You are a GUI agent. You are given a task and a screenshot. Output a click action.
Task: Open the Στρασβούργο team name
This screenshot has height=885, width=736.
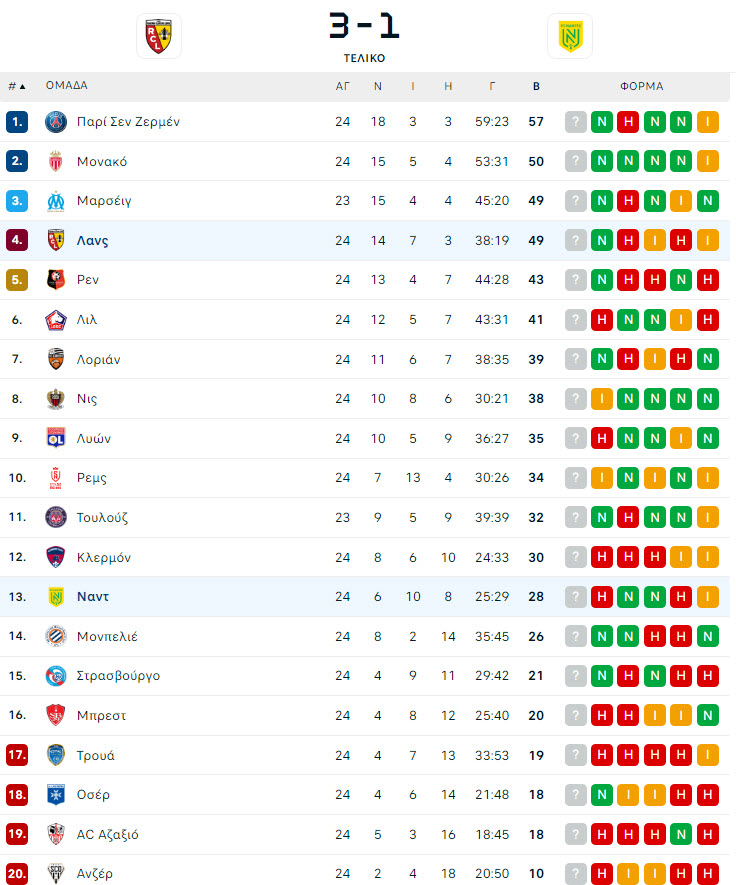(119, 676)
